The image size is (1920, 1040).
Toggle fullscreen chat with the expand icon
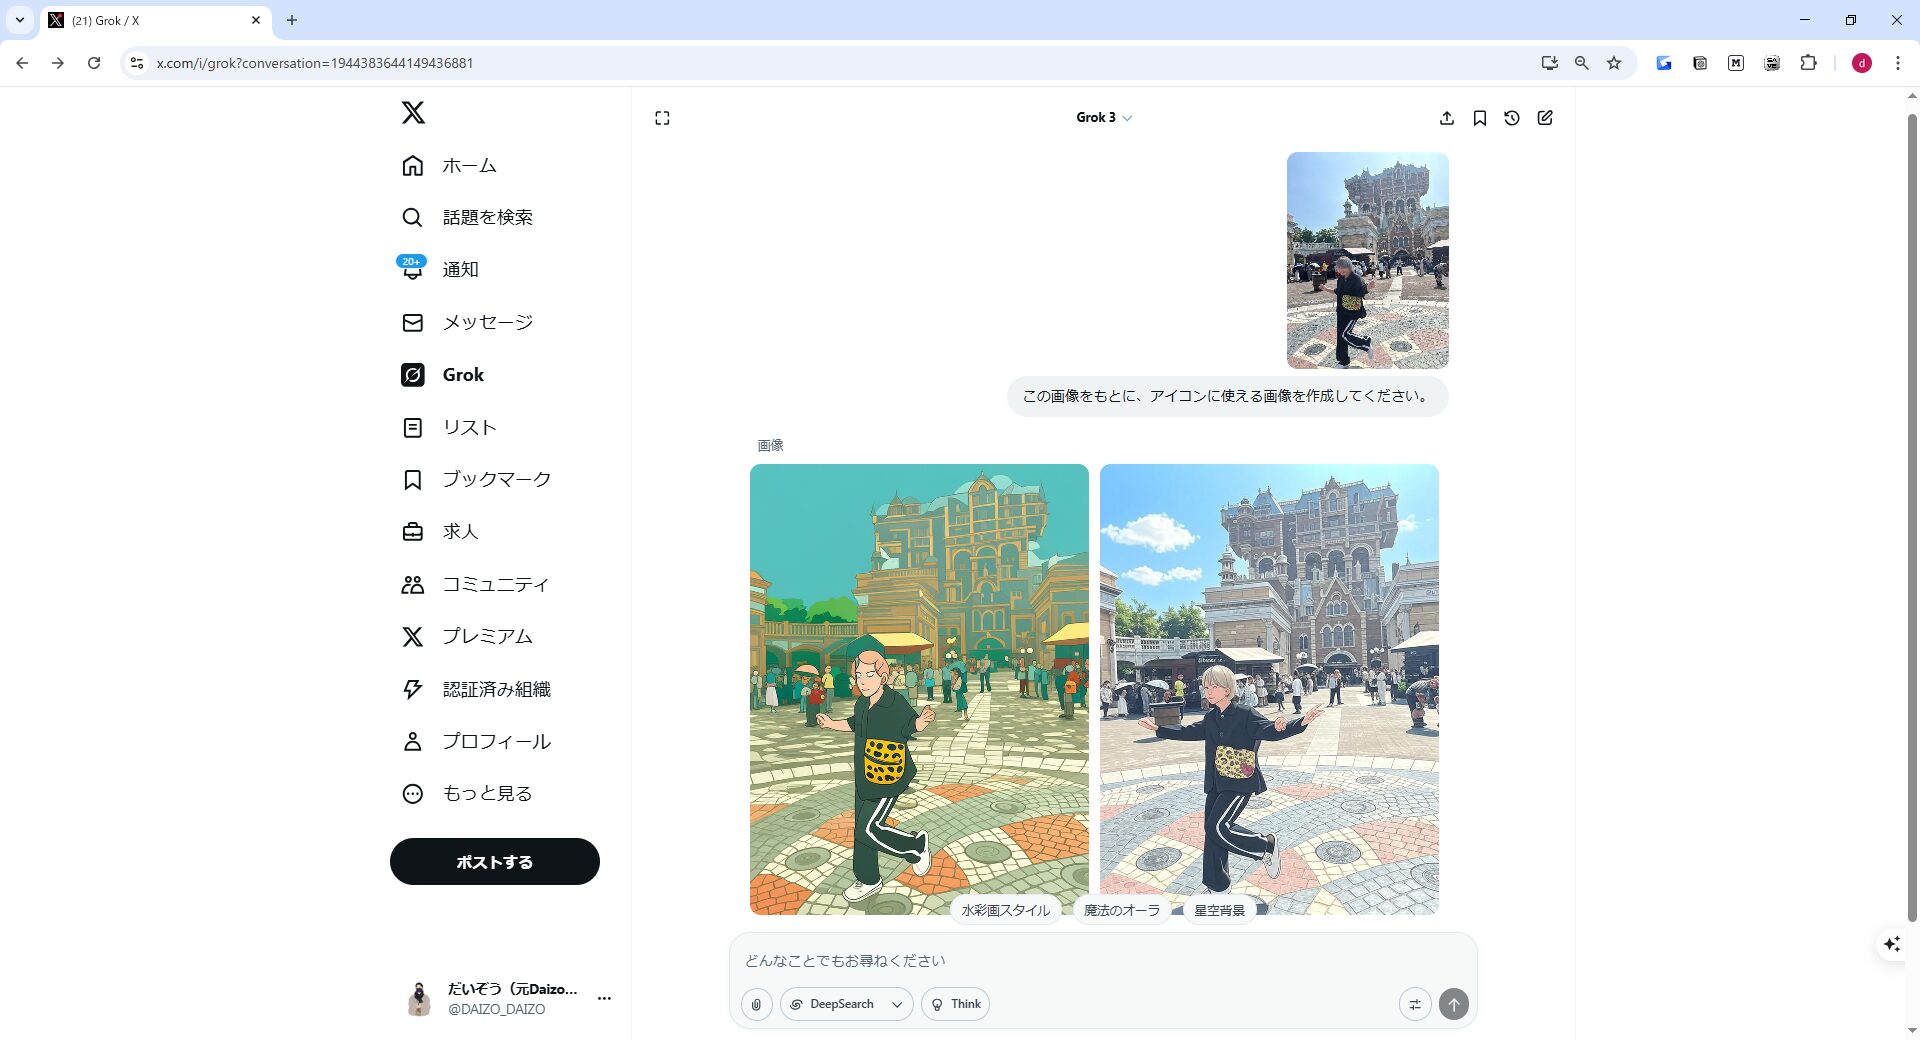662,117
